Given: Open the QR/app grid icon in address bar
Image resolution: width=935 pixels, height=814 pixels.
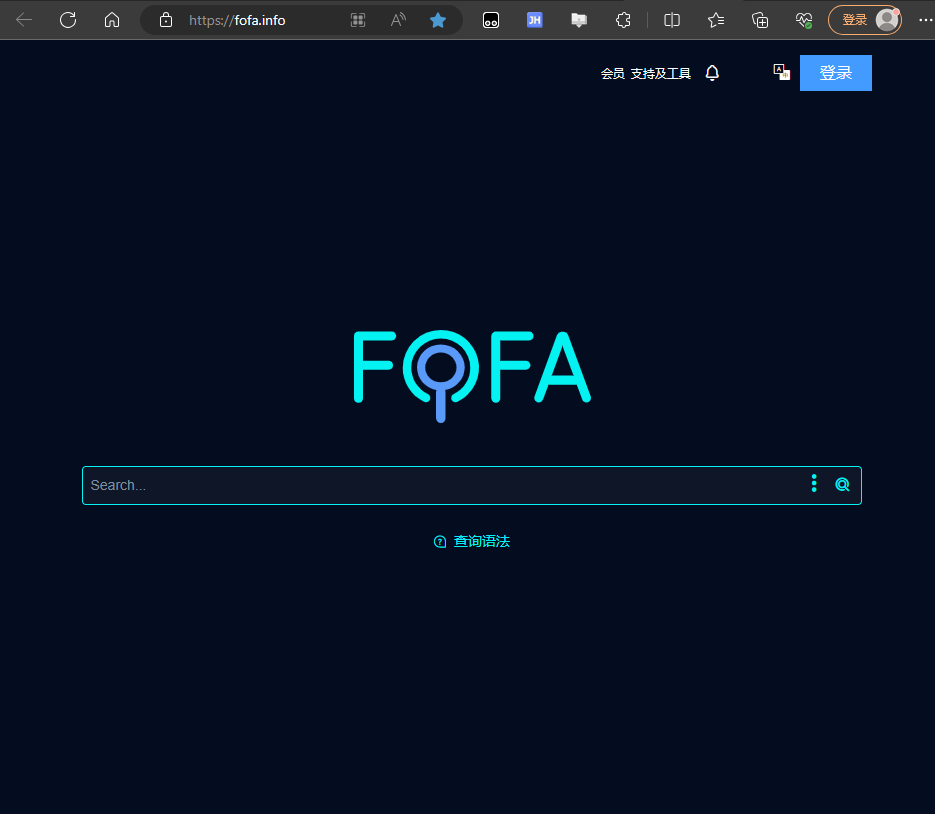Looking at the screenshot, I should point(358,20).
